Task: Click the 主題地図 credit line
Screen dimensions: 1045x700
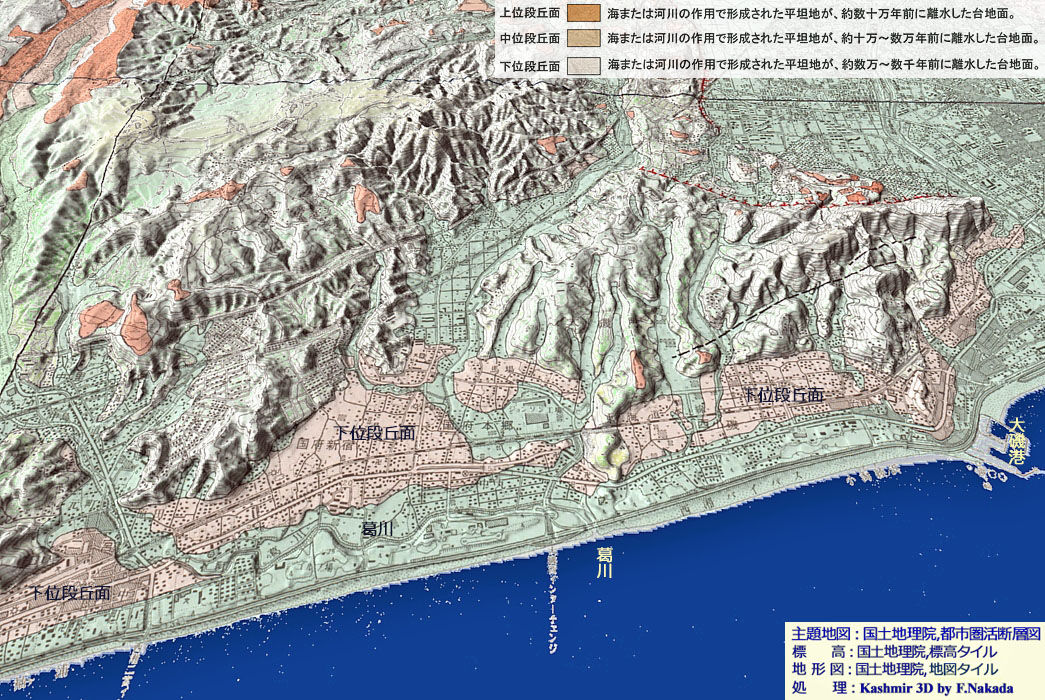Action: point(916,634)
